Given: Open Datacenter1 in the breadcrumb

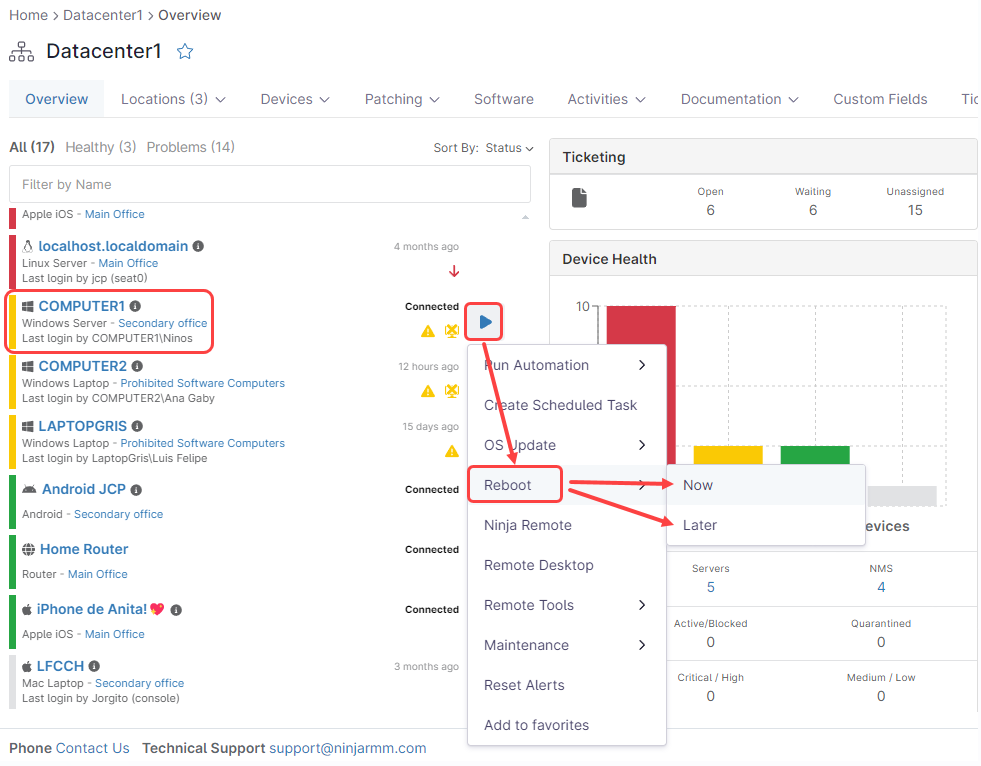Looking at the screenshot, I should [x=103, y=15].
